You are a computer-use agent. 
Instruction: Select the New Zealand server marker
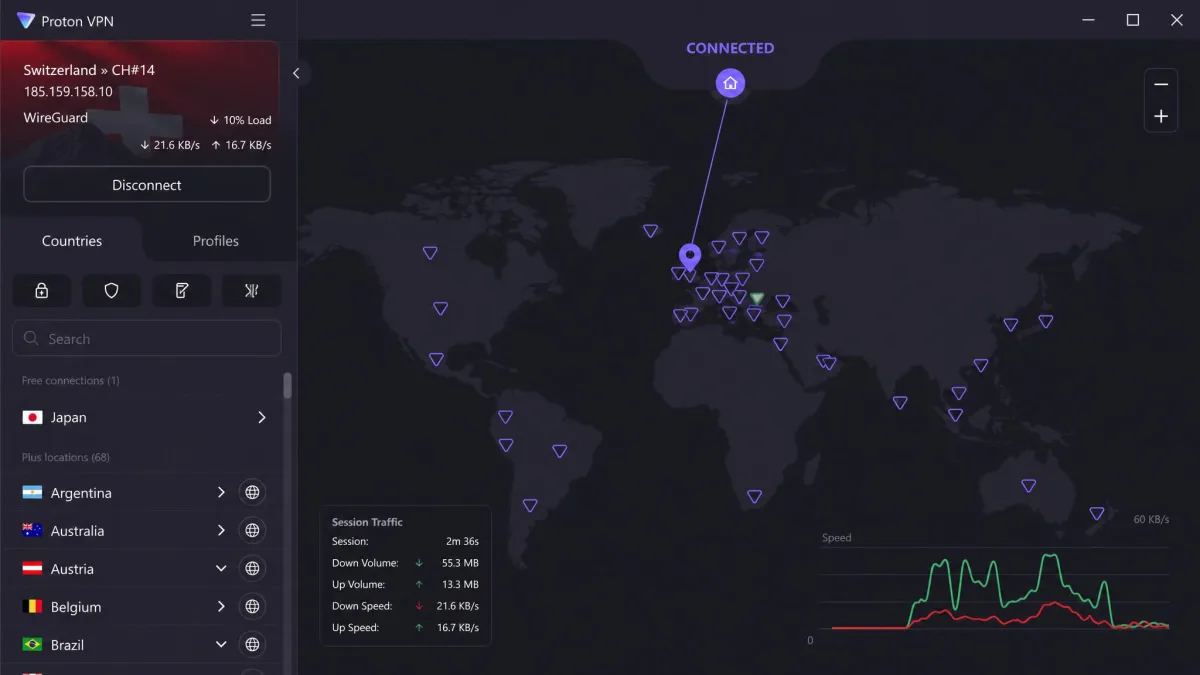(x=1097, y=513)
